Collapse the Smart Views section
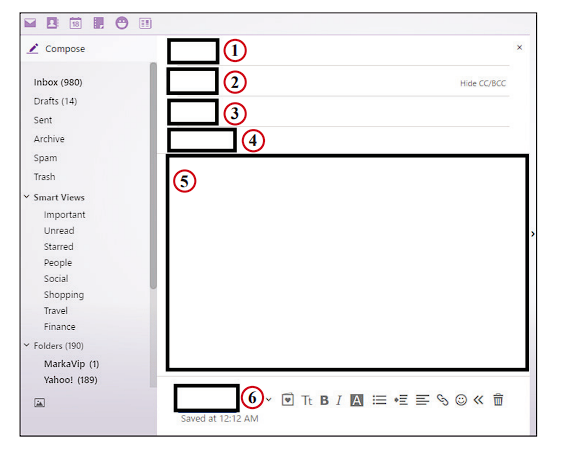The width and height of the screenshot is (564, 455). click(x=27, y=197)
